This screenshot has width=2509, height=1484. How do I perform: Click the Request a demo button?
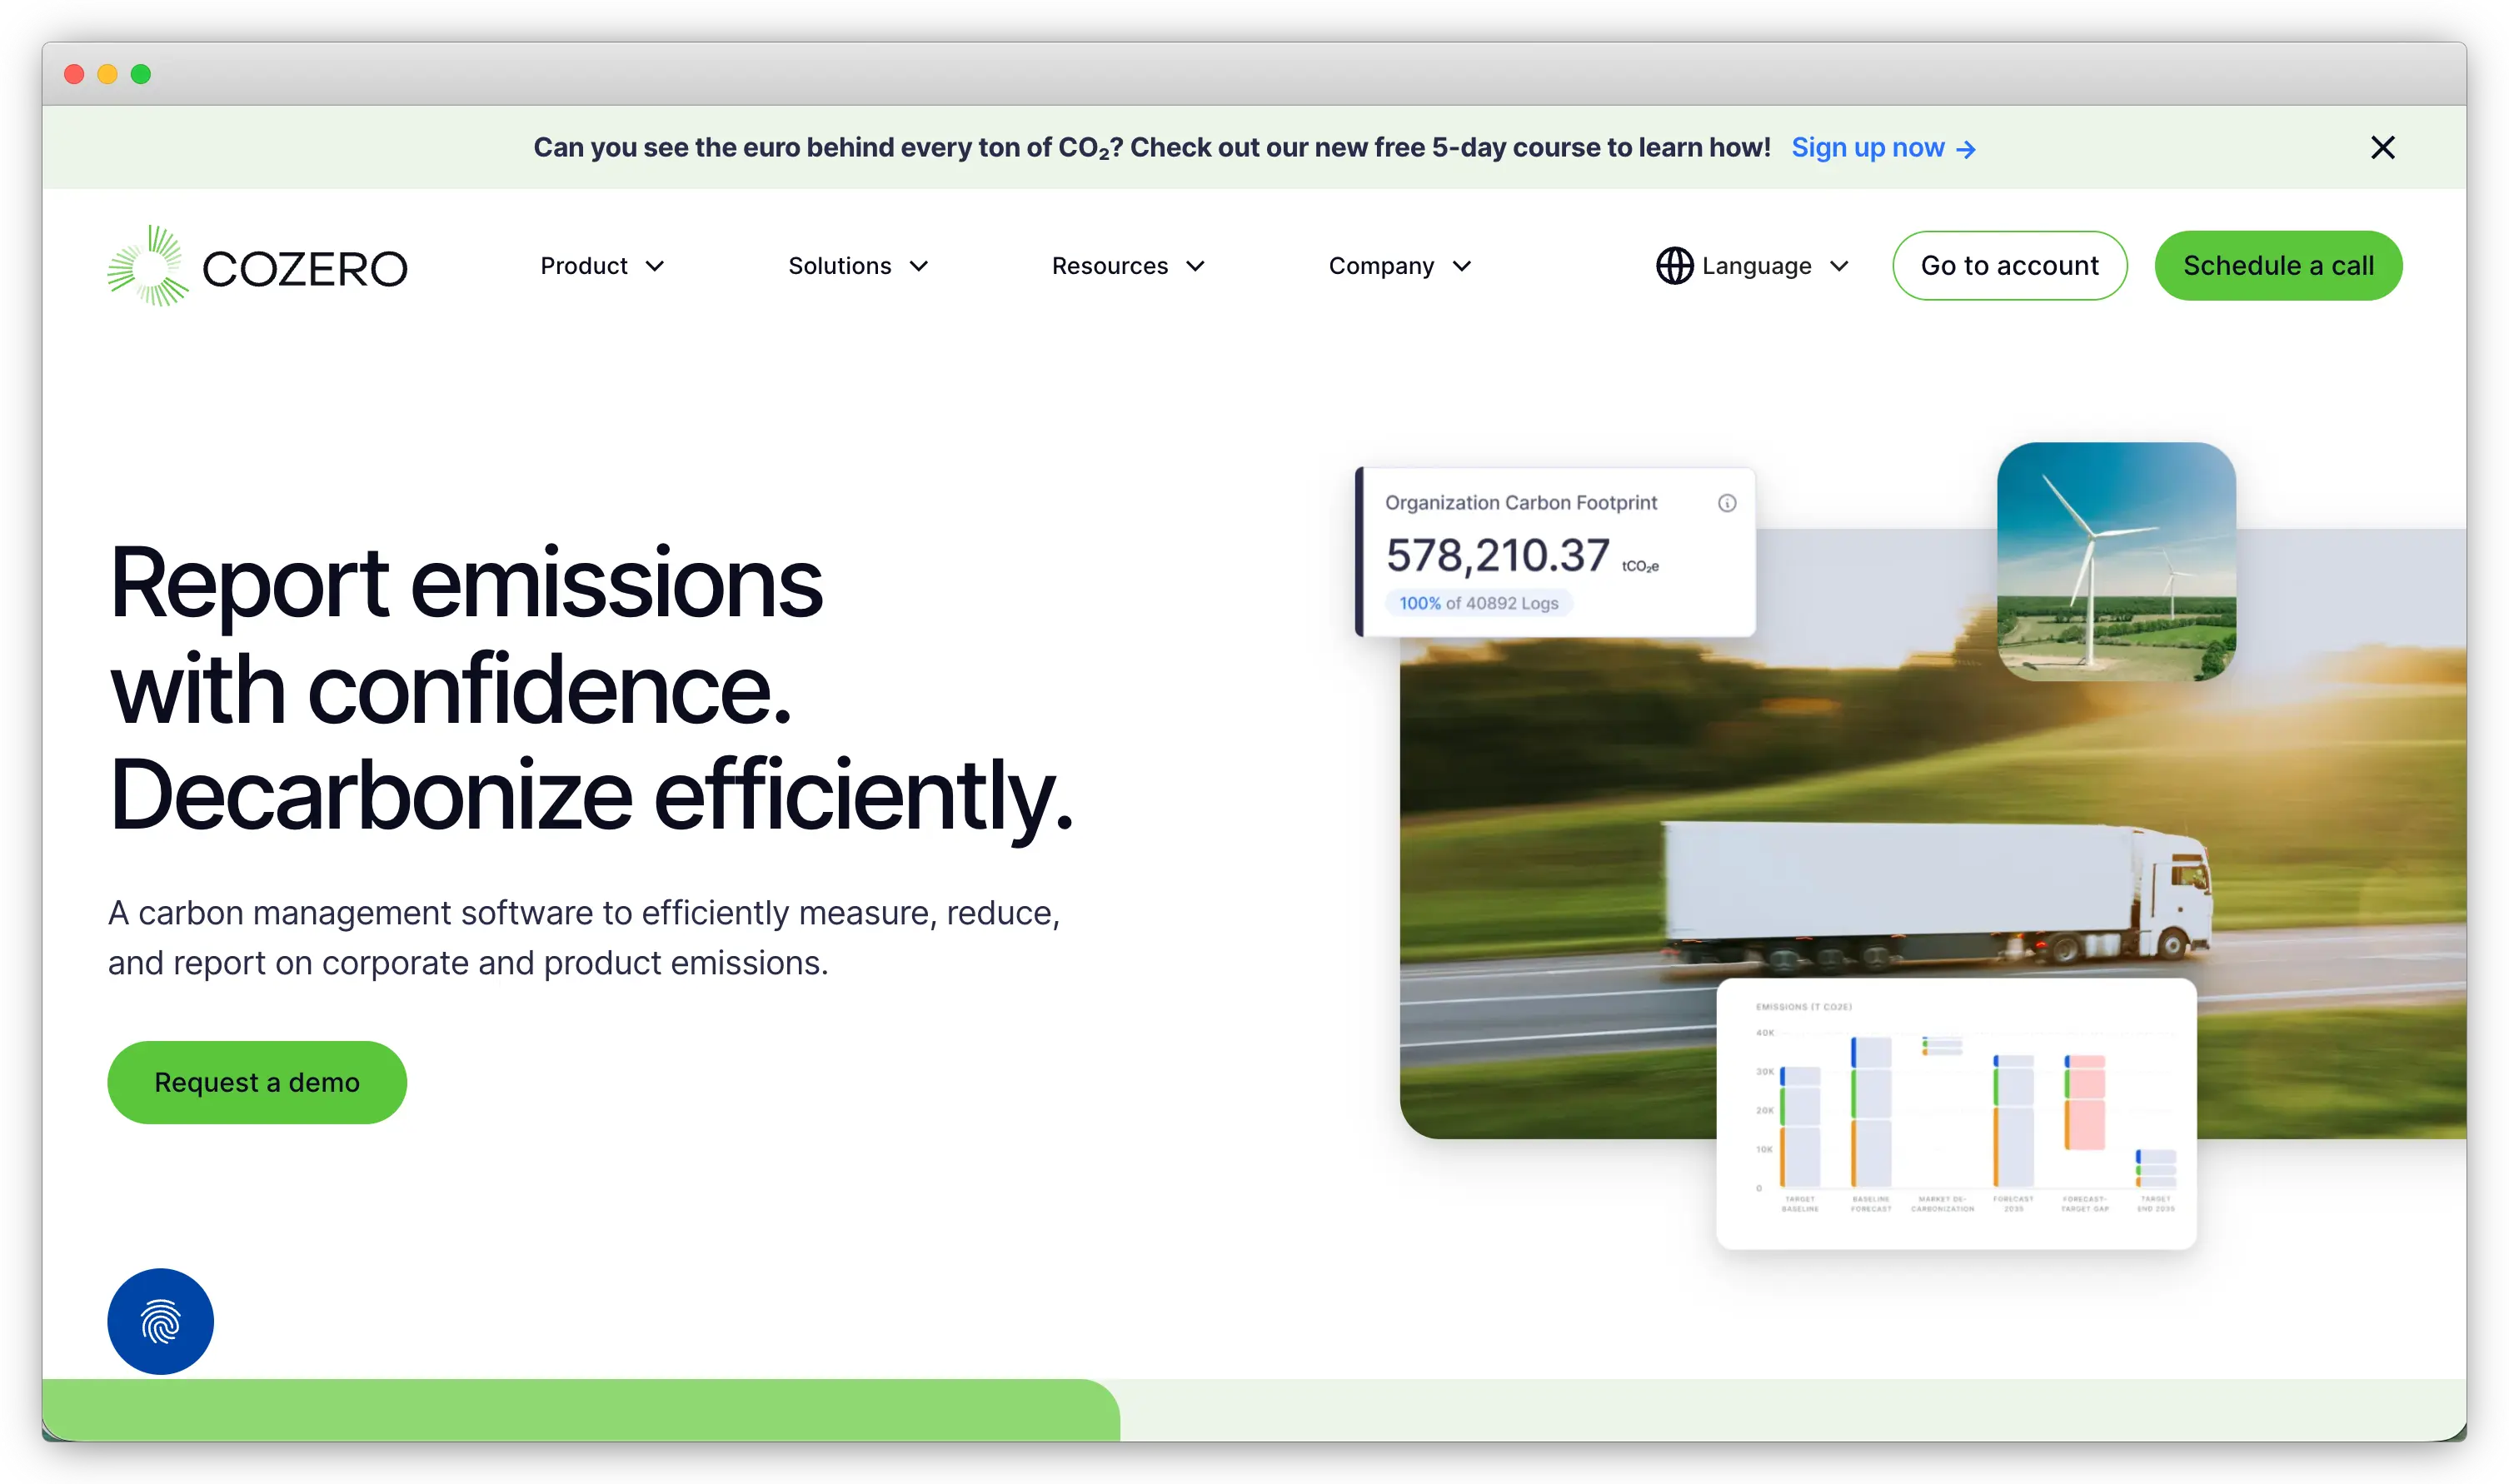pos(257,1082)
